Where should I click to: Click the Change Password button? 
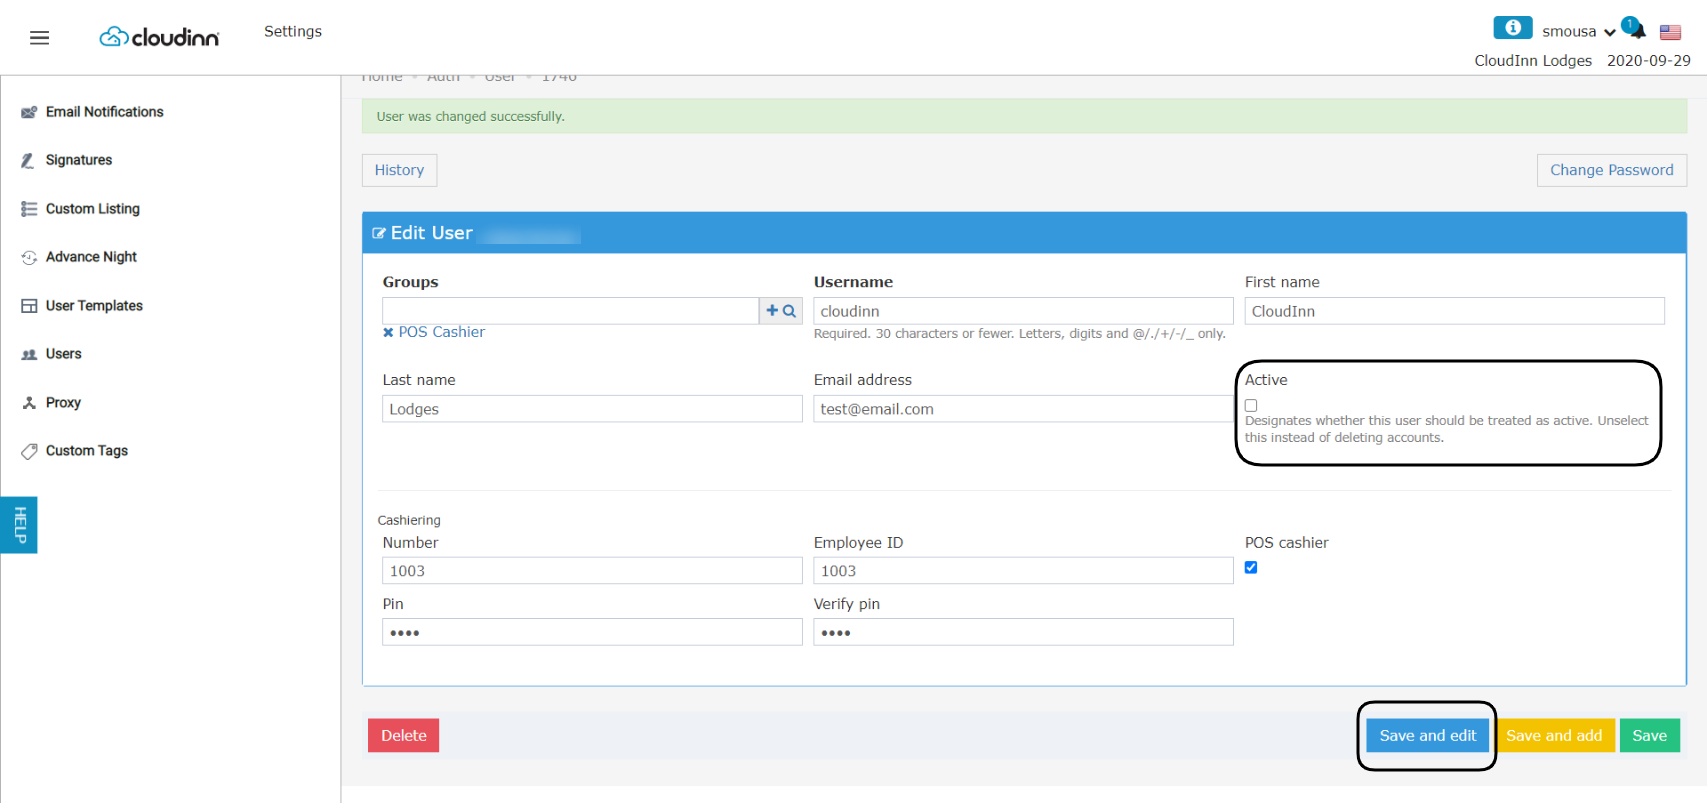pyautogui.click(x=1611, y=170)
